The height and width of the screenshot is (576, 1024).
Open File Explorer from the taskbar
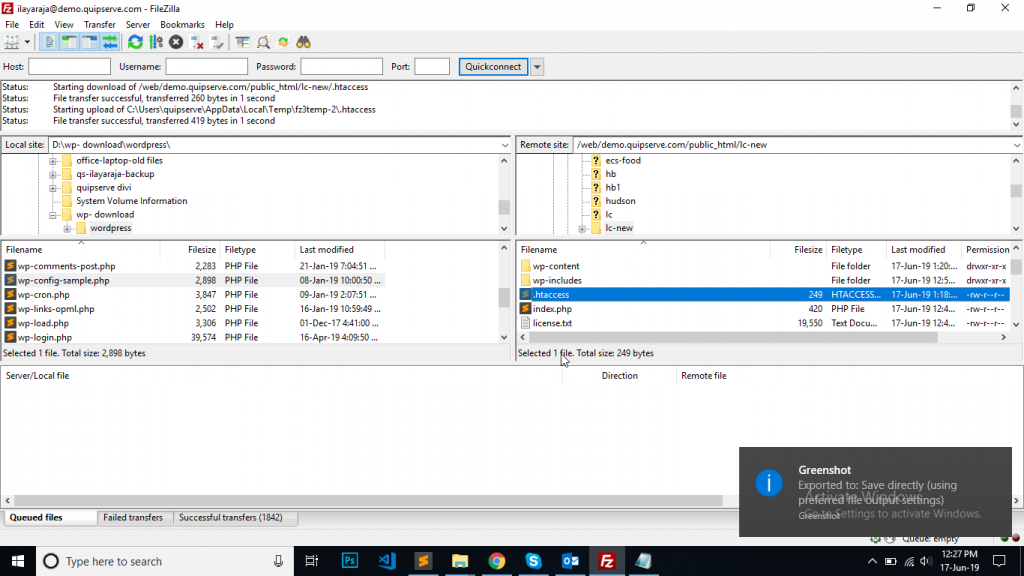tap(460, 561)
